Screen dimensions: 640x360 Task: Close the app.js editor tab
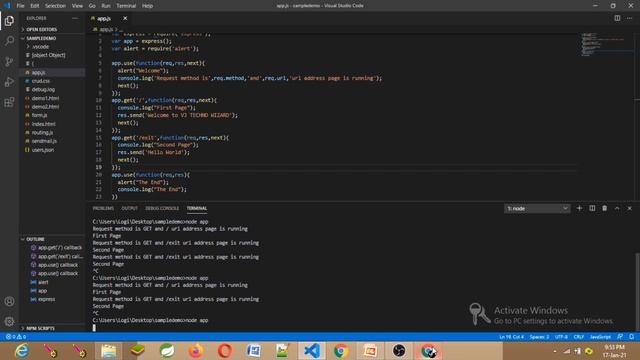(x=125, y=18)
